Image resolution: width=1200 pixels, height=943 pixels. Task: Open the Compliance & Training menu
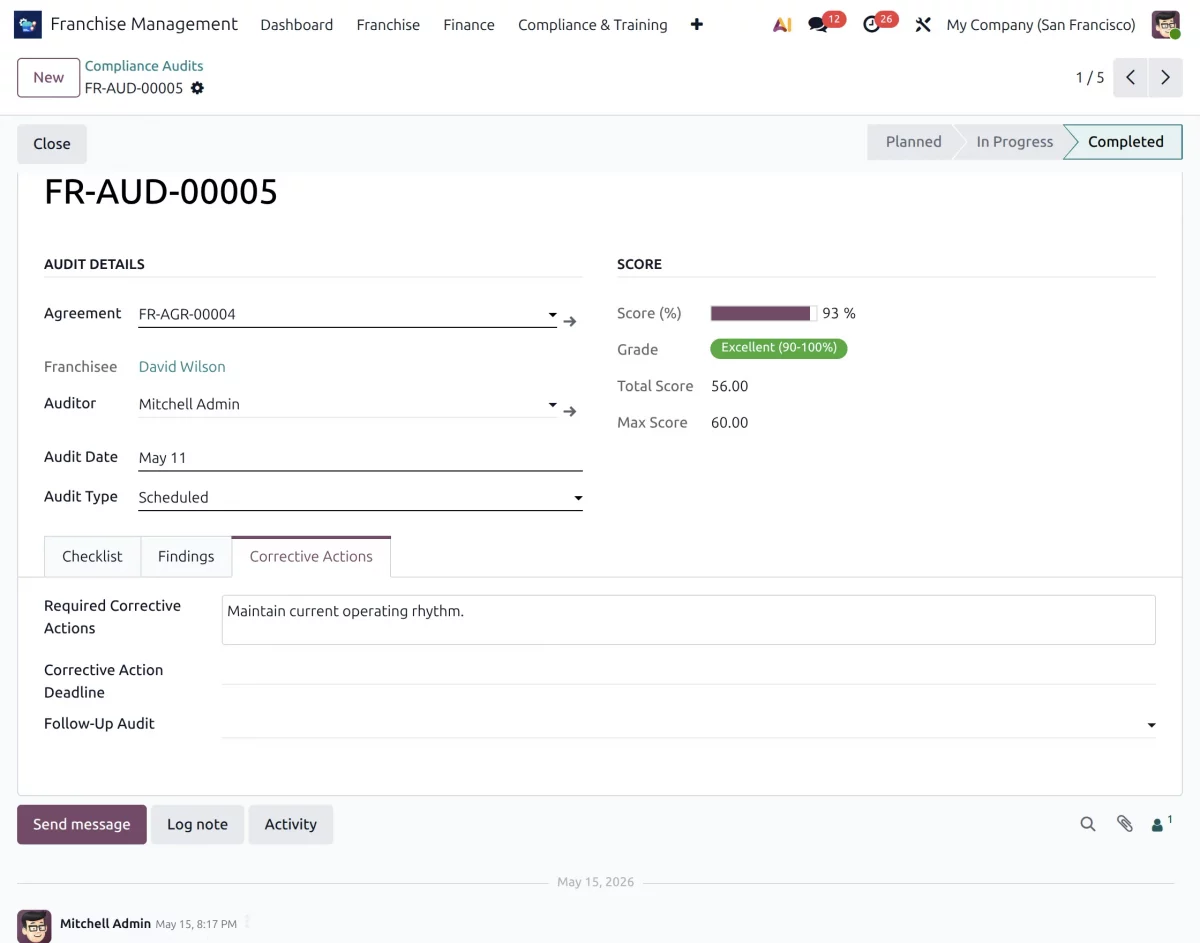click(x=593, y=24)
